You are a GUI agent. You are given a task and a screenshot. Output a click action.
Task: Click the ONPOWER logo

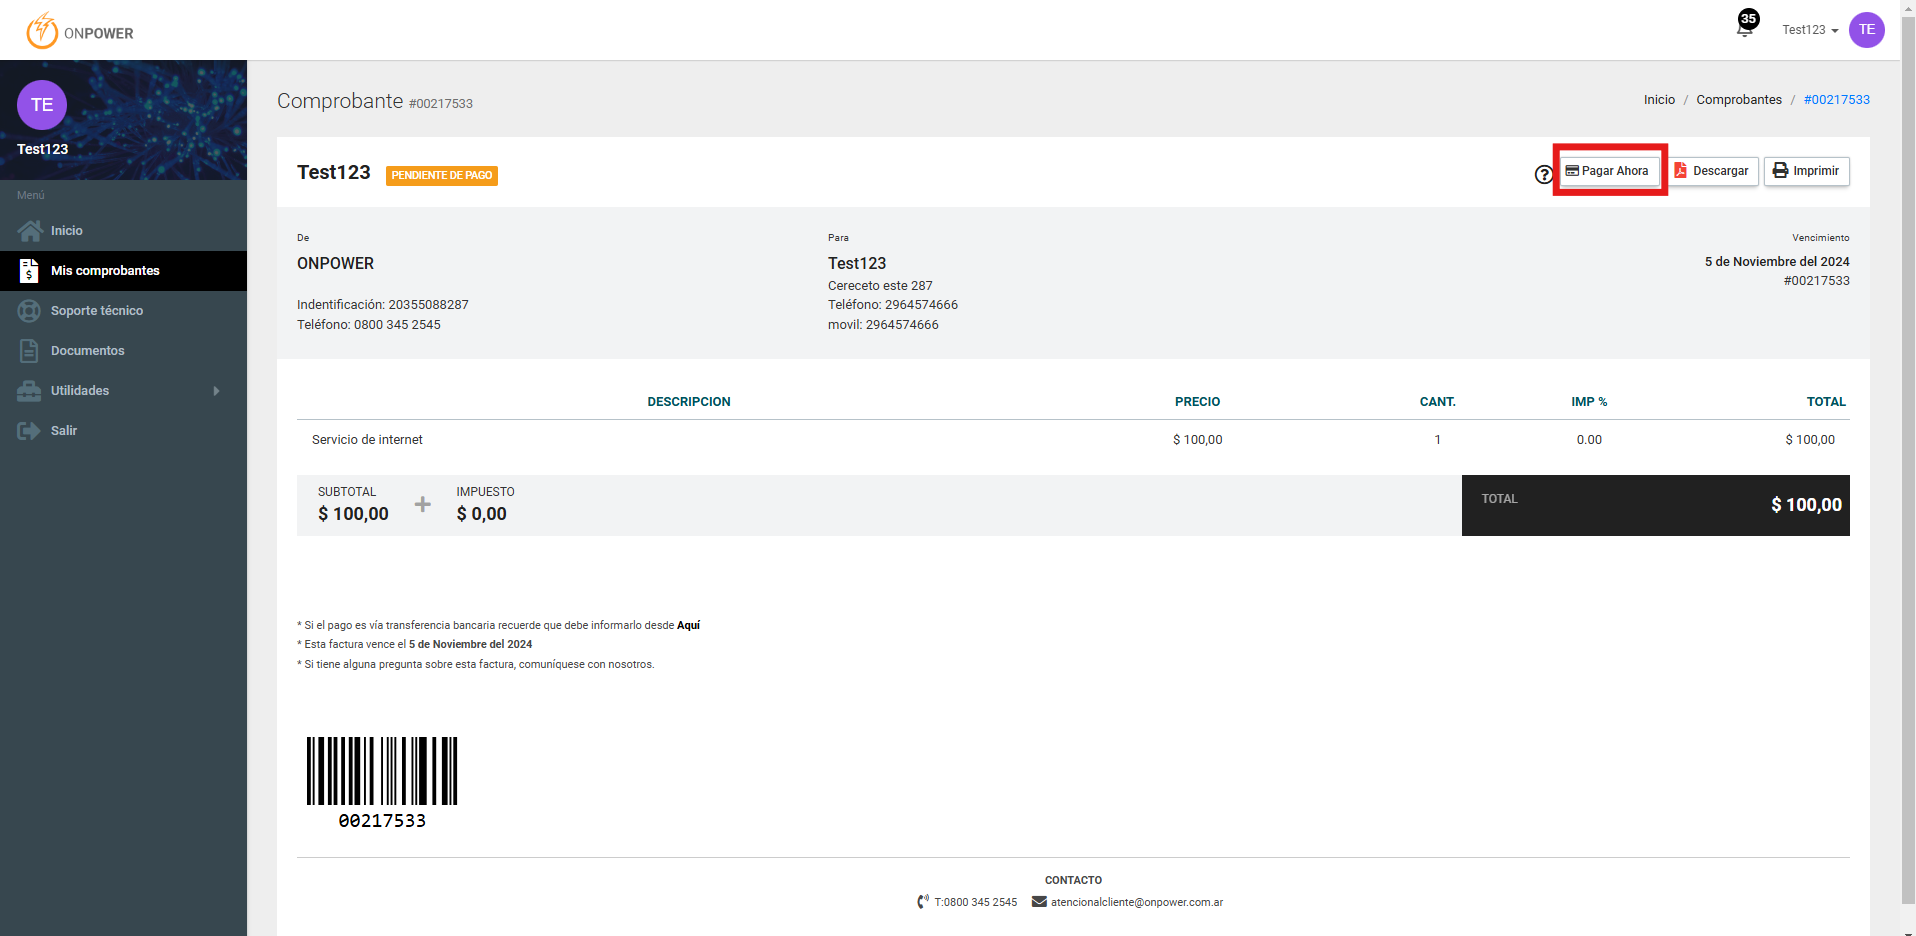coord(80,31)
